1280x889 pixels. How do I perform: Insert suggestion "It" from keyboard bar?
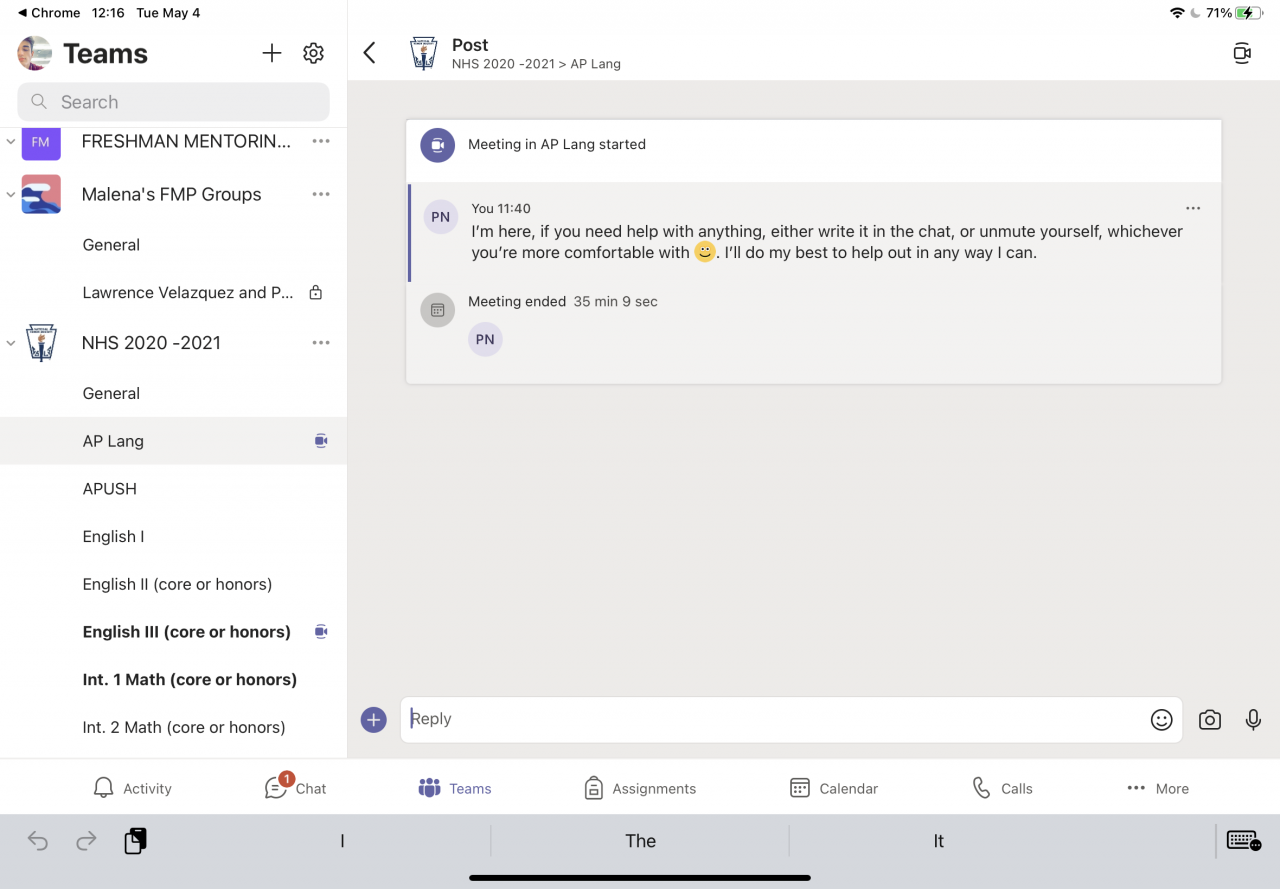click(938, 841)
